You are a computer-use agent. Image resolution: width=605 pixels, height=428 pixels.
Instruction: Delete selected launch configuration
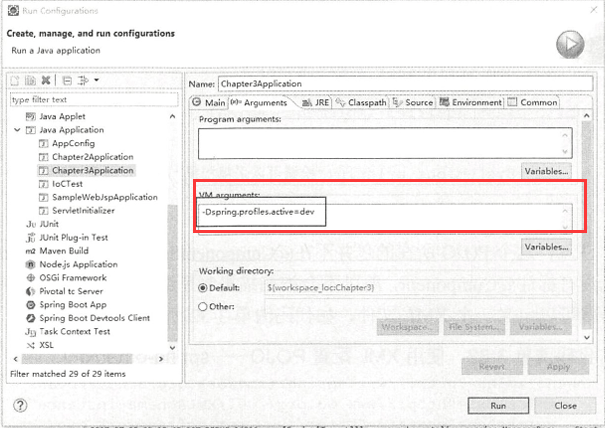click(46, 80)
